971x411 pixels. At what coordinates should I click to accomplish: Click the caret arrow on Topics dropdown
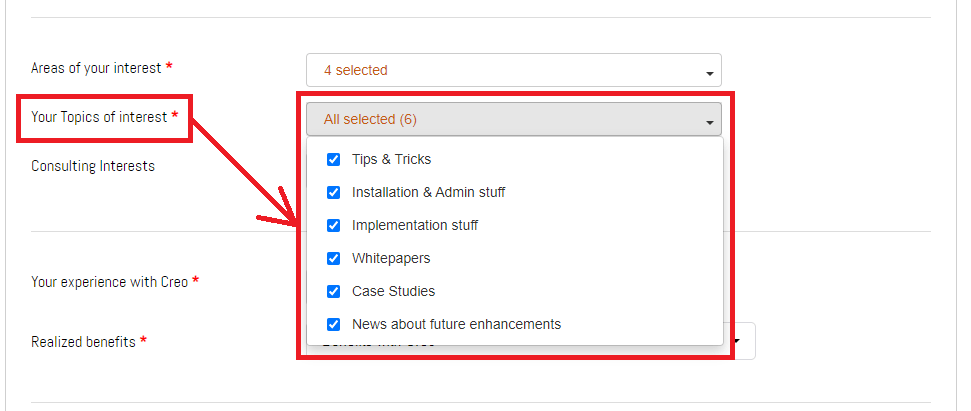point(709,122)
